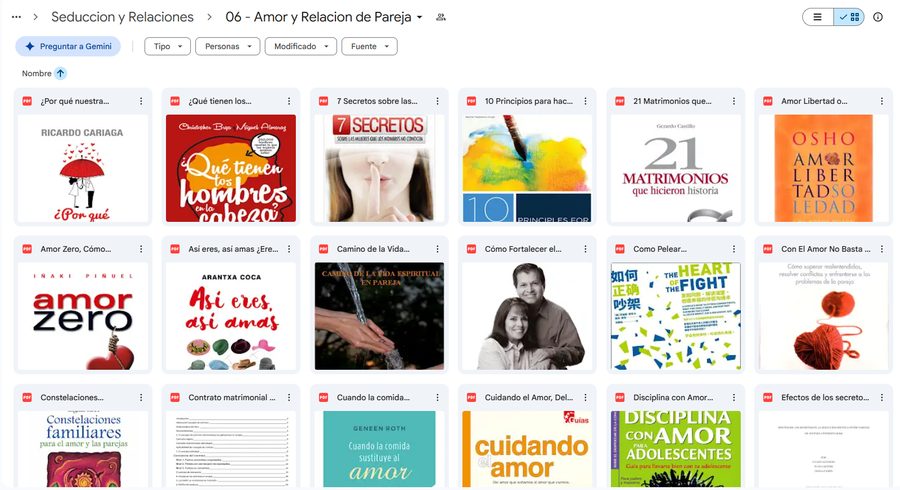
Task: Open the 21 Matrimonios que hicieron historia thumbnail
Action: [x=676, y=168]
